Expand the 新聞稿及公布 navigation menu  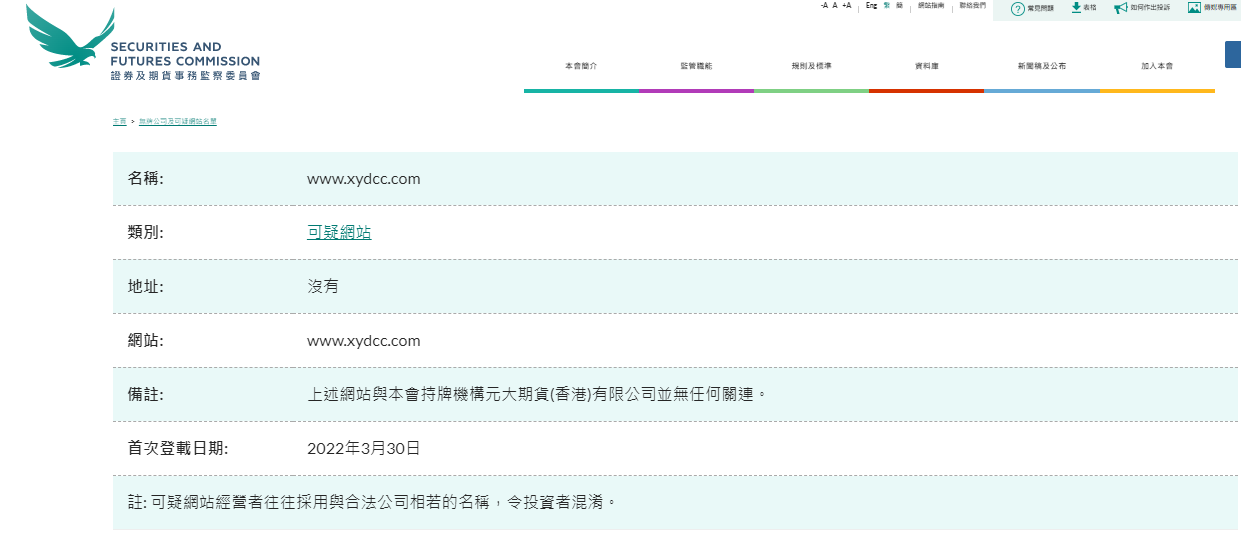coord(1041,66)
